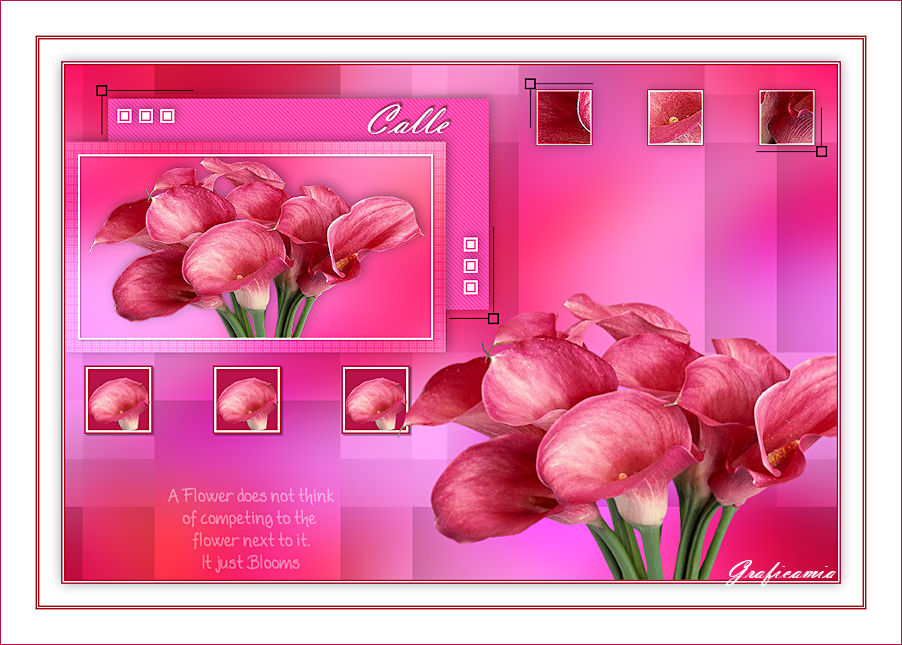Open the dark red petal close-up thumbnail
Viewport: 902px width, 645px height.
tap(564, 117)
